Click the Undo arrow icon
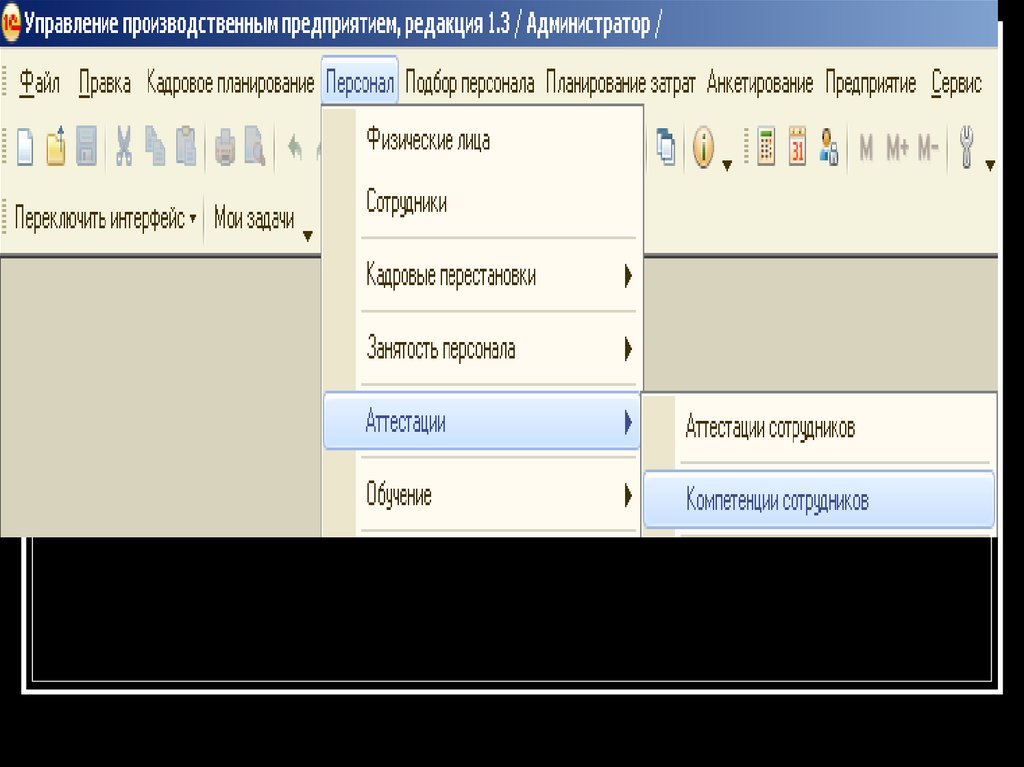This screenshot has height=767, width=1024. 295,147
